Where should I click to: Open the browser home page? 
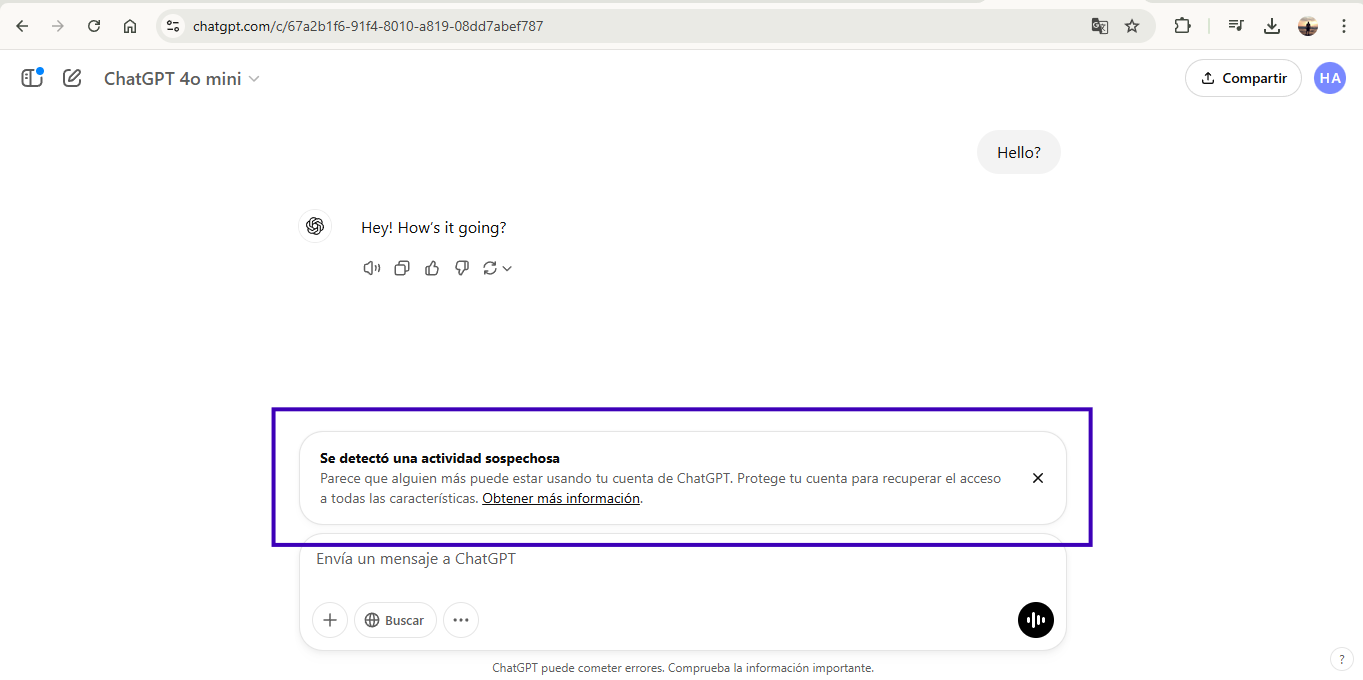[130, 26]
